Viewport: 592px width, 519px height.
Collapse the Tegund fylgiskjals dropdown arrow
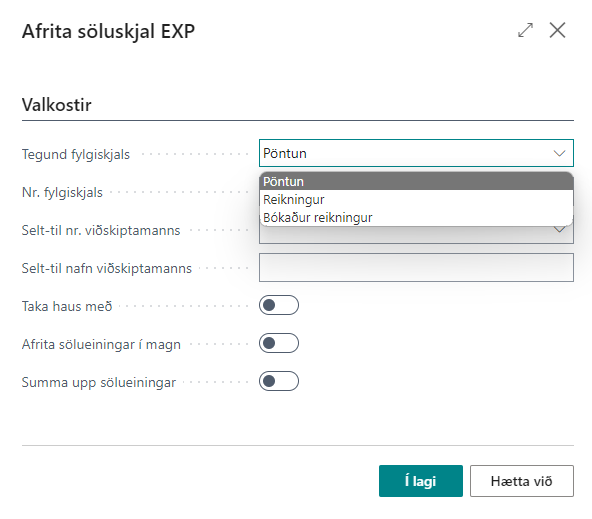(x=559, y=153)
